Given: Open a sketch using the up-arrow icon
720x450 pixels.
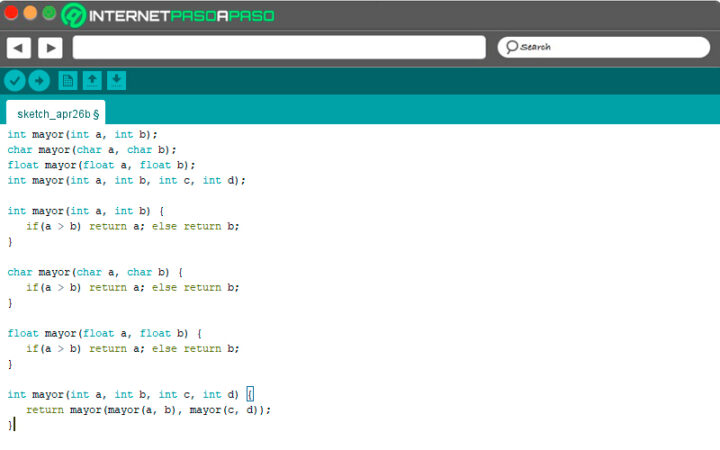Looking at the screenshot, I should tap(92, 81).
